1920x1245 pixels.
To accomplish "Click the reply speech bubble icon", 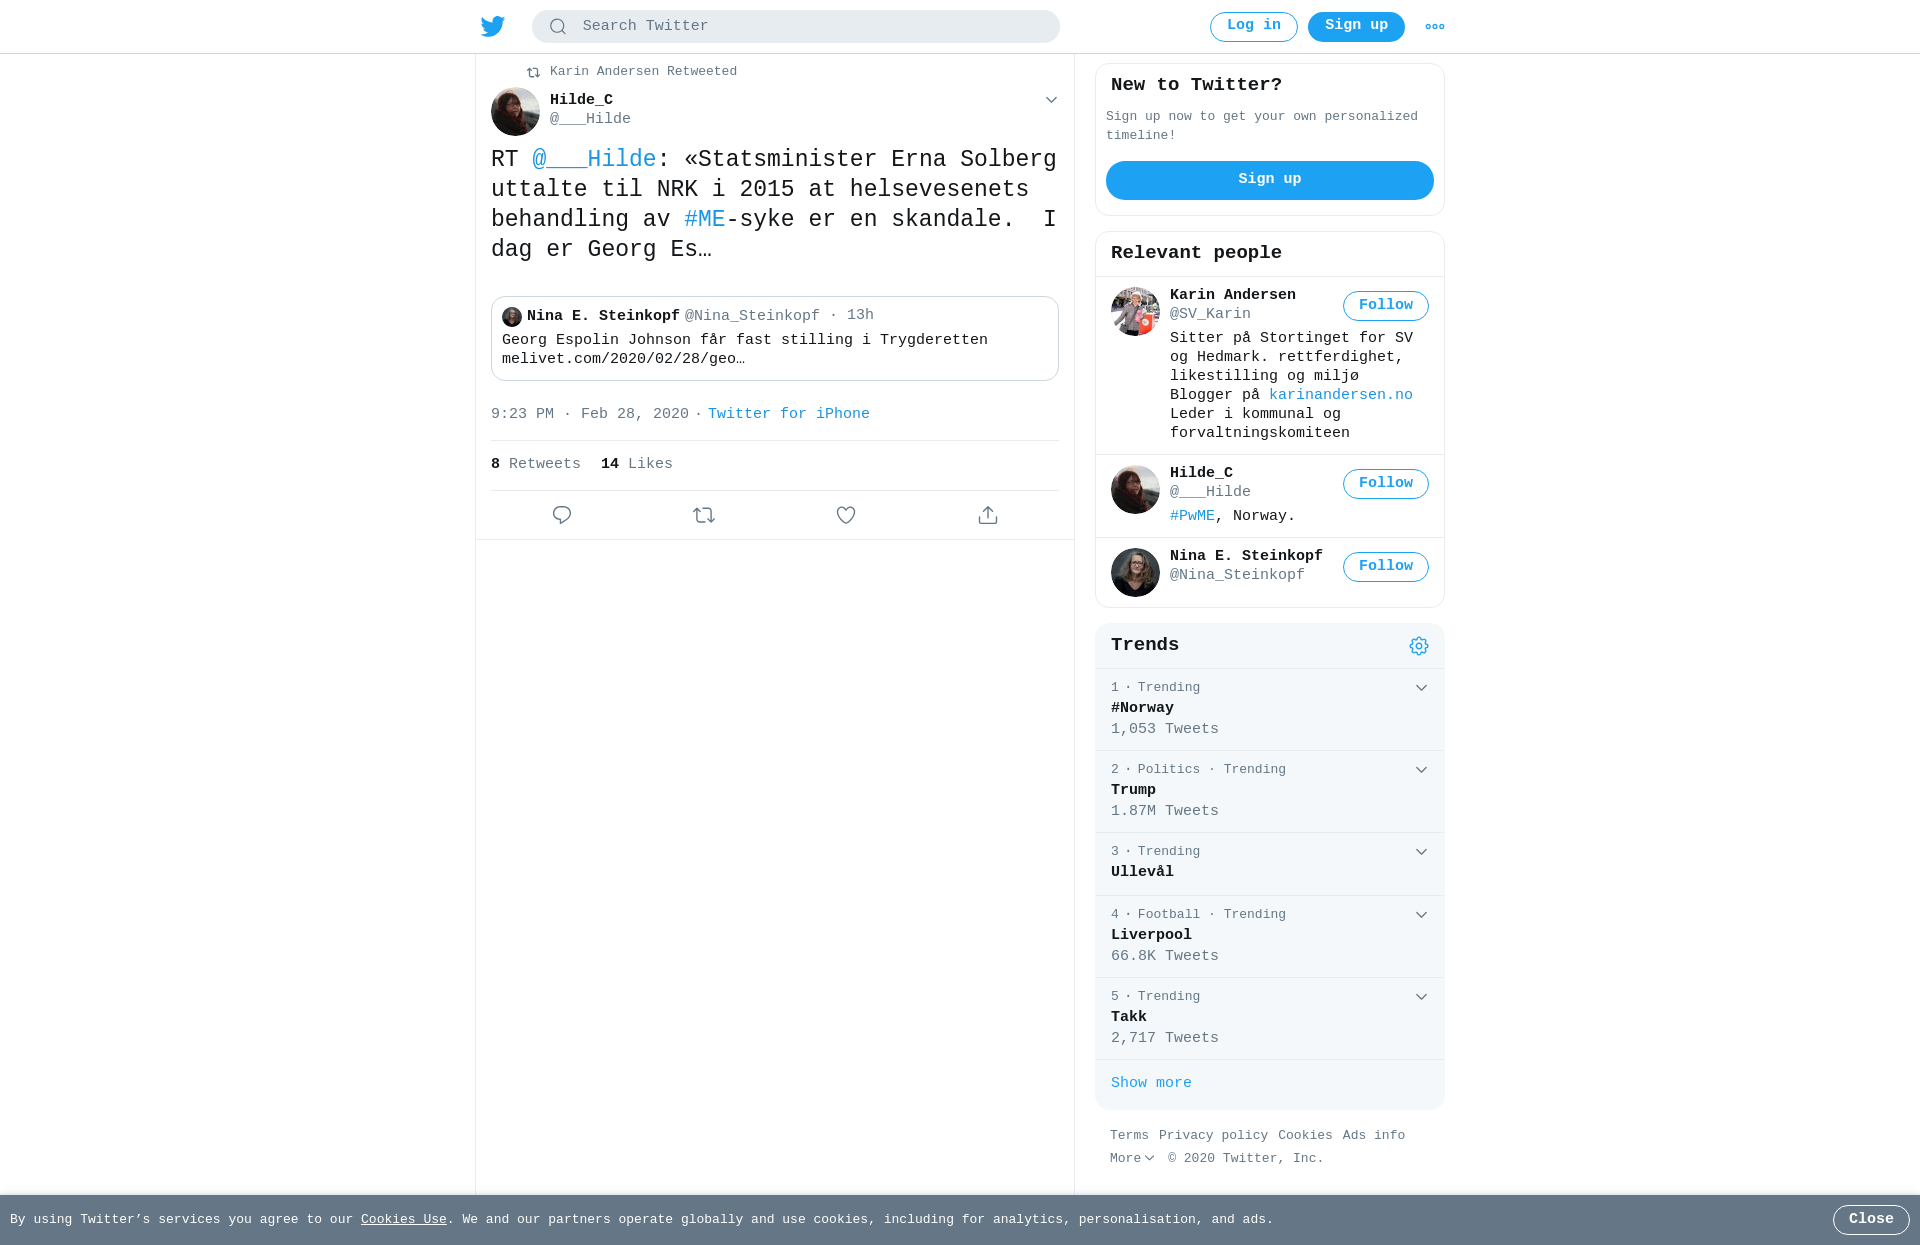I will coord(562,515).
